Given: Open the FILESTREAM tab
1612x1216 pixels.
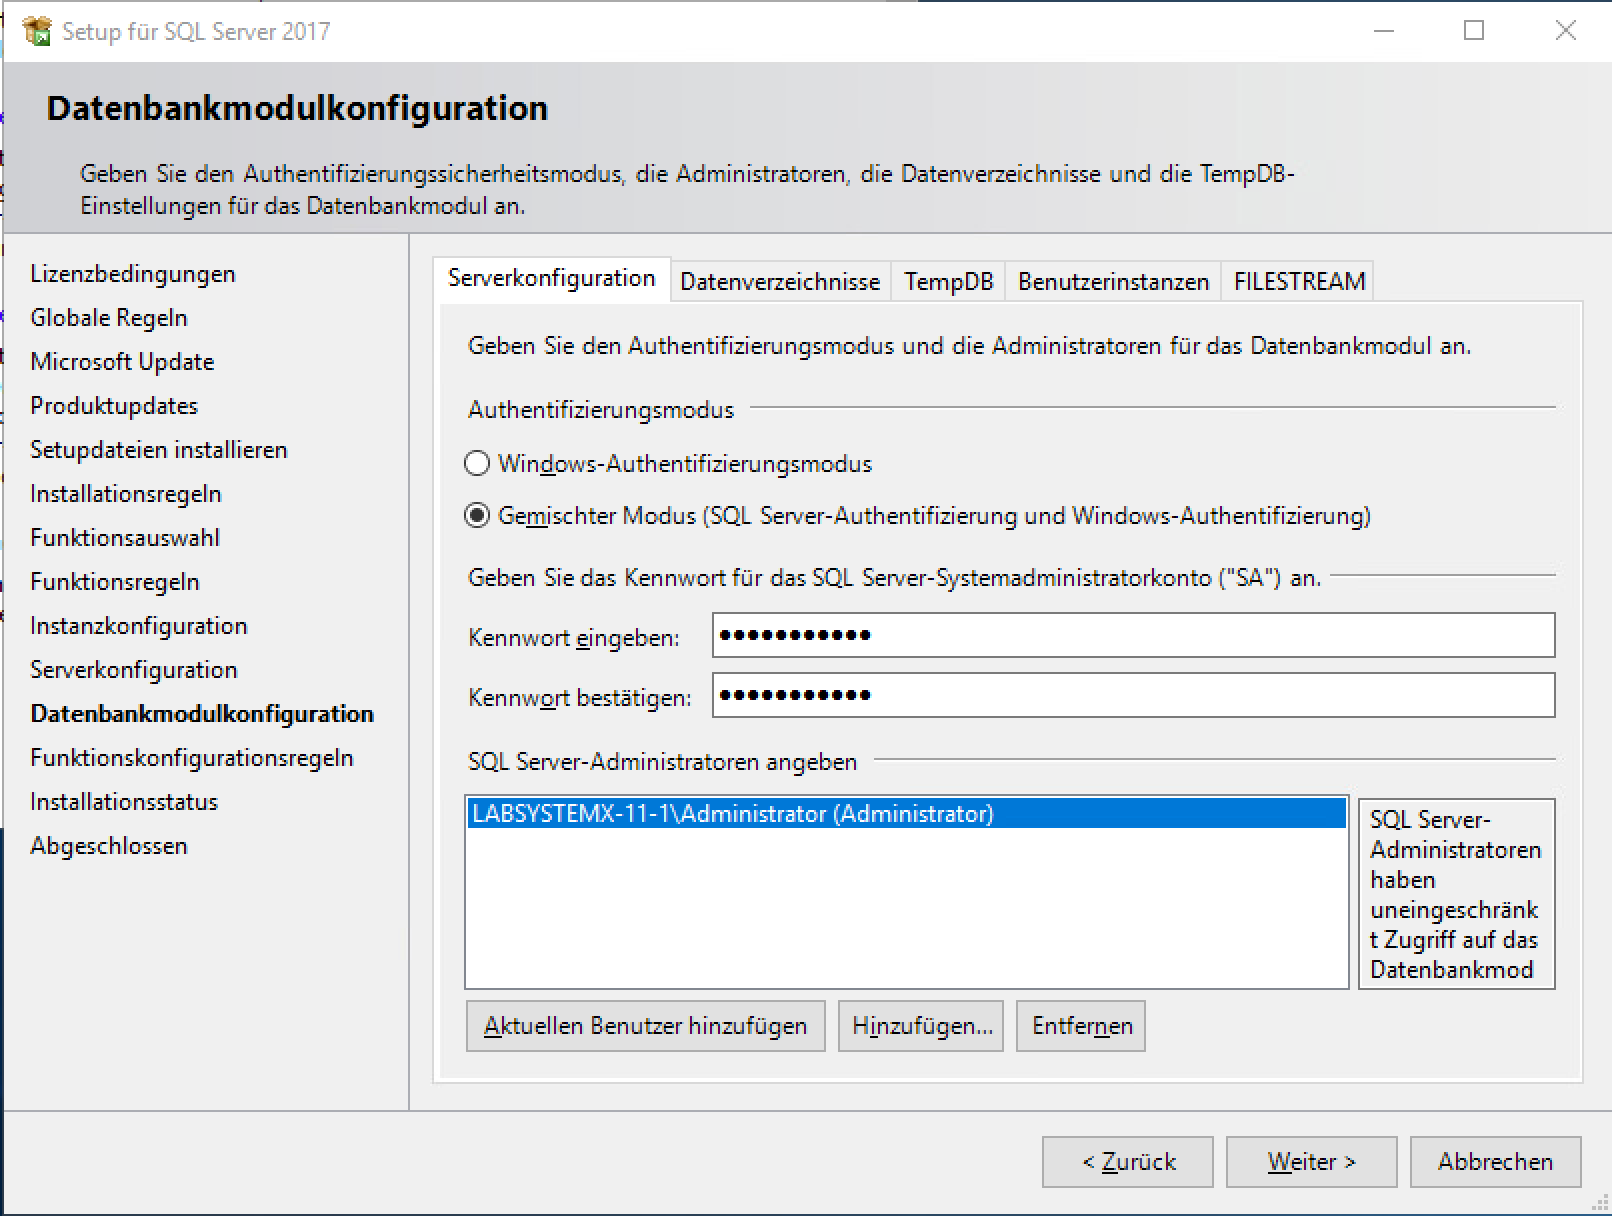Looking at the screenshot, I should click(x=1299, y=282).
